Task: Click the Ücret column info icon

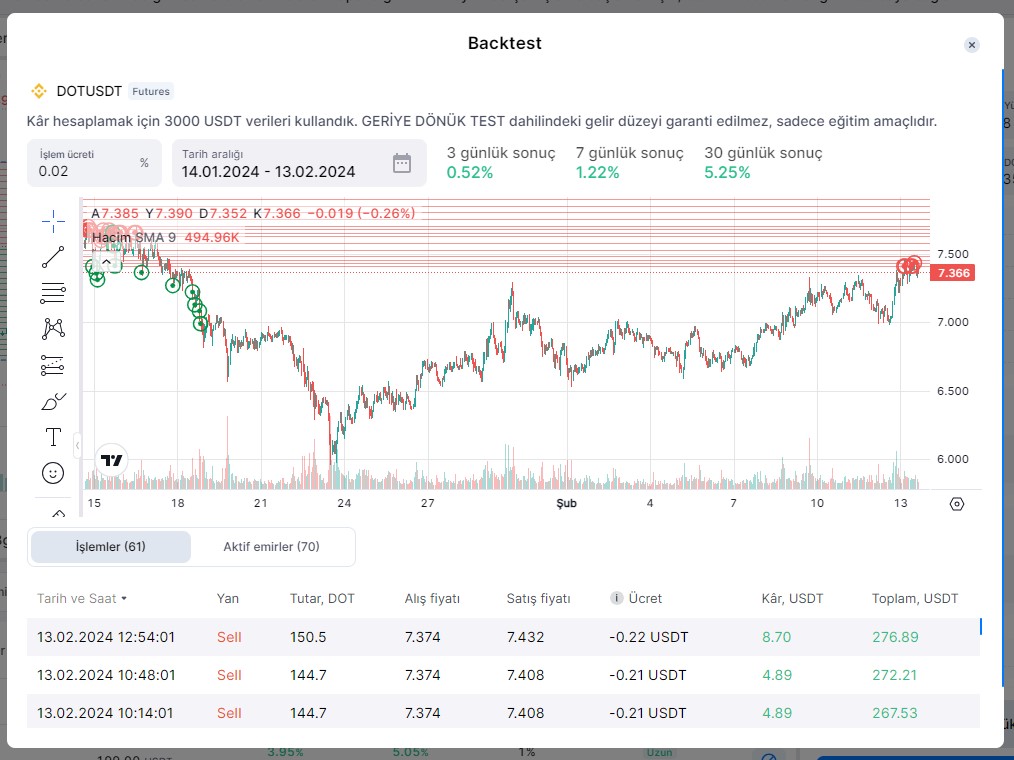Action: pyautogui.click(x=616, y=599)
